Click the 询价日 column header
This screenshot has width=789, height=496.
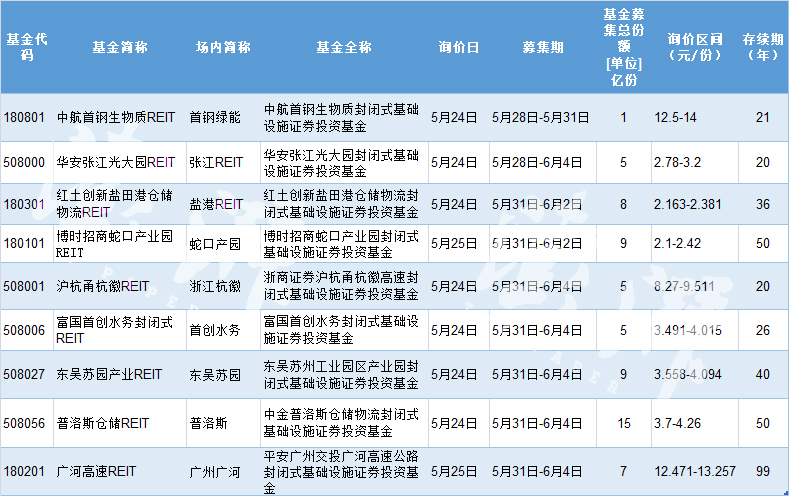[458, 47]
